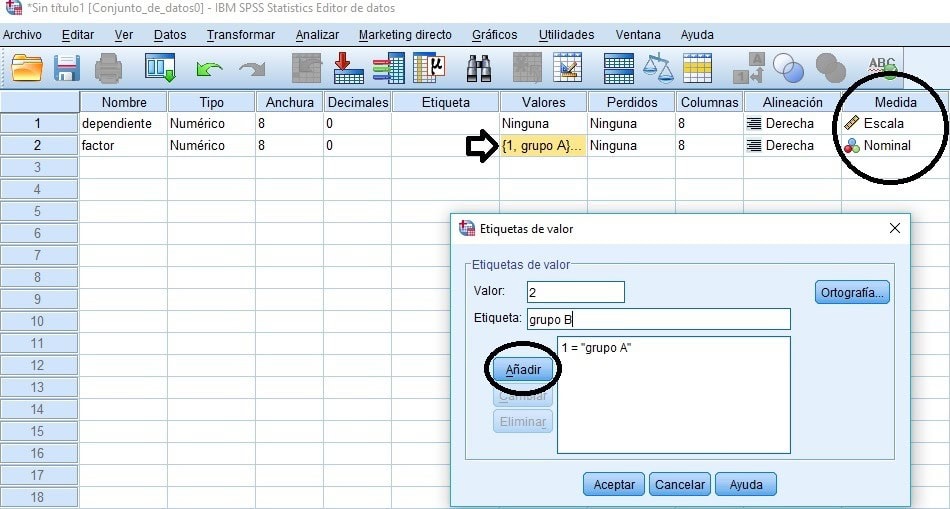
Task: Click the Valor input field
Action: 576,292
